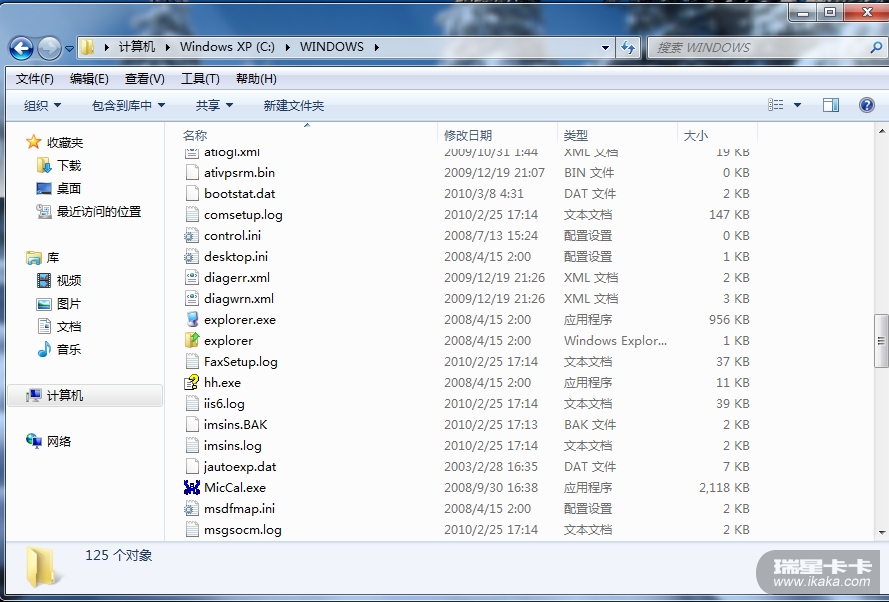
Task: Open the address bar history dropdown
Action: click(x=606, y=48)
